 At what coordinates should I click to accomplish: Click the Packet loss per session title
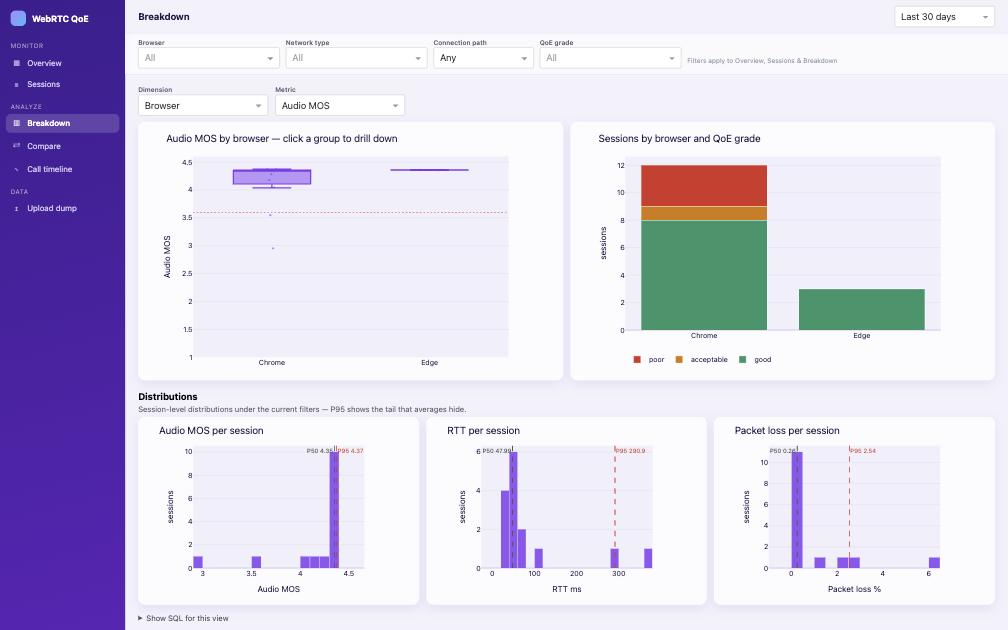787,431
